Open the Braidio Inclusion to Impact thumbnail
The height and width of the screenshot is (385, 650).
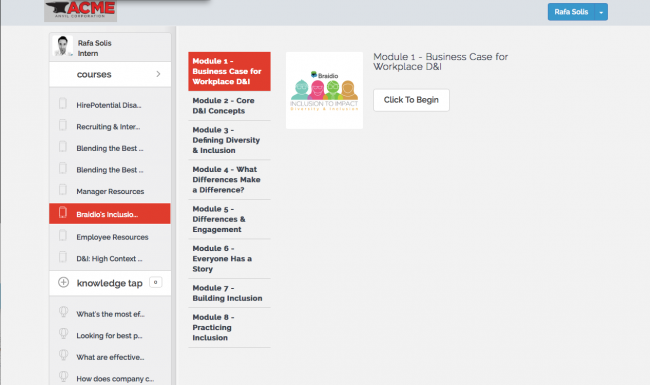[324, 90]
